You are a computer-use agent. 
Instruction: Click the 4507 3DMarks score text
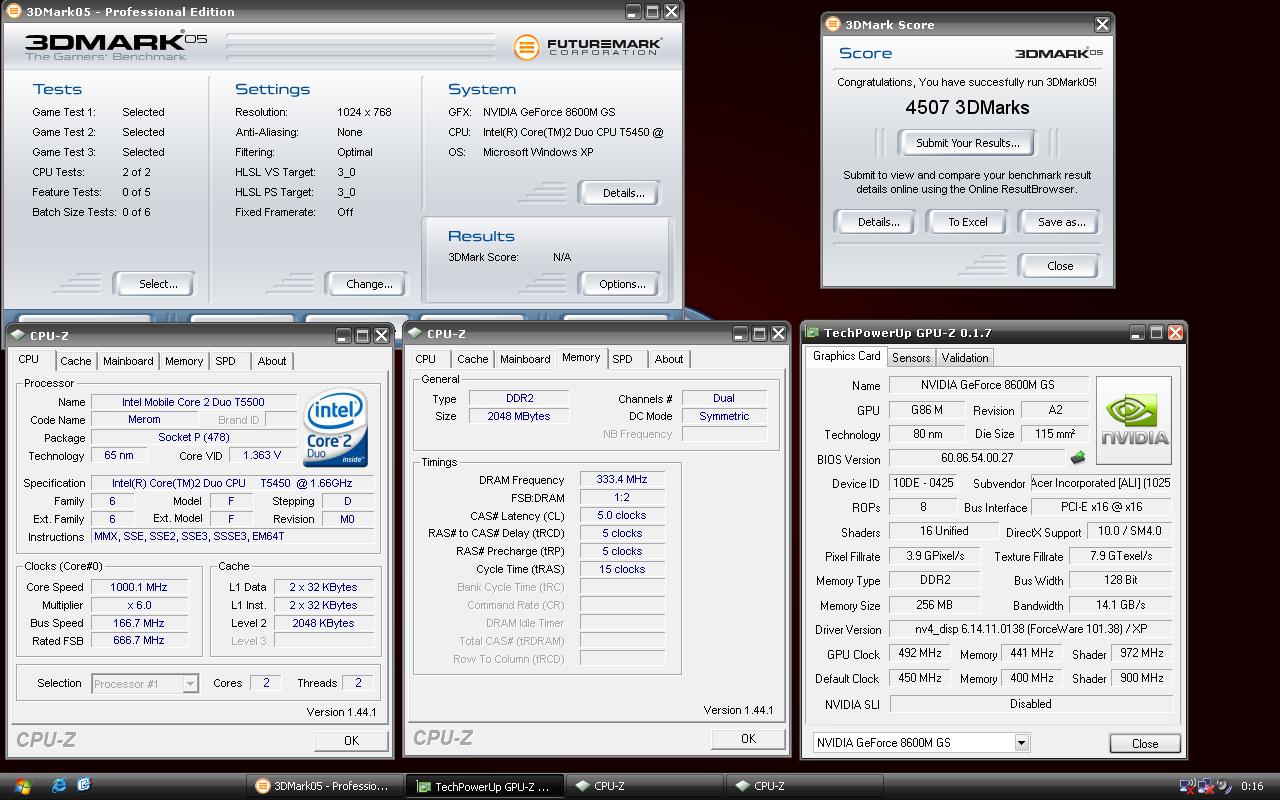coord(967,108)
